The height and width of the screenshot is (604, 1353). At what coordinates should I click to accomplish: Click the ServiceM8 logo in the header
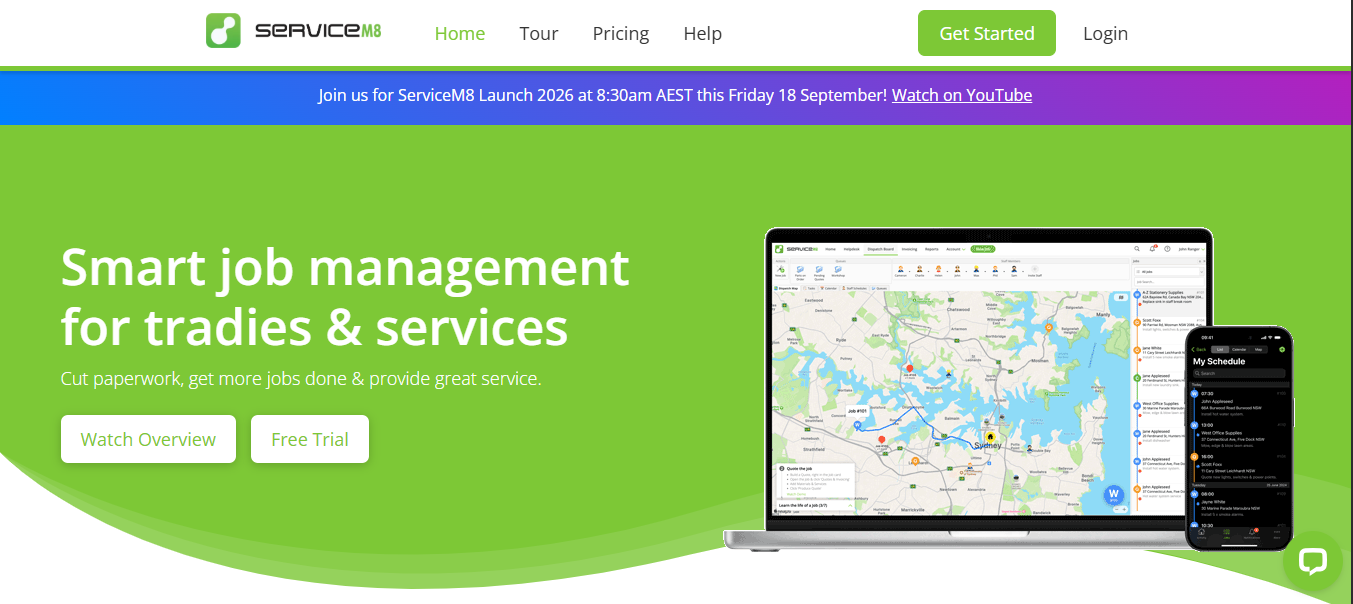(293, 30)
